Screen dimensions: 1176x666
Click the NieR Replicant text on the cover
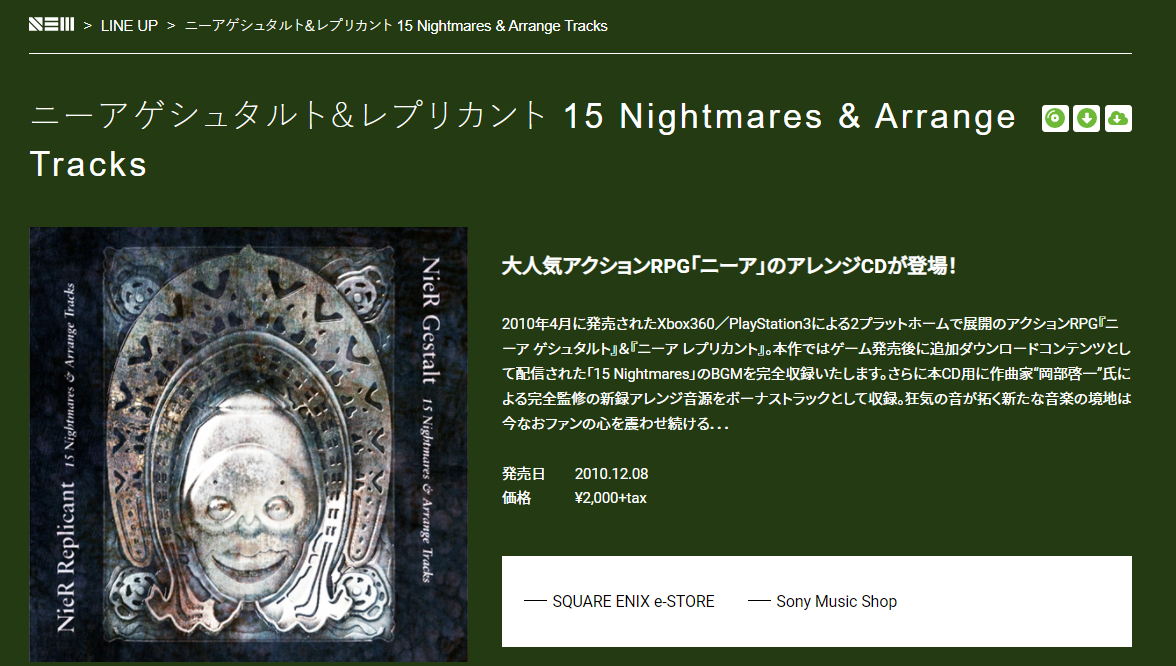(x=67, y=556)
